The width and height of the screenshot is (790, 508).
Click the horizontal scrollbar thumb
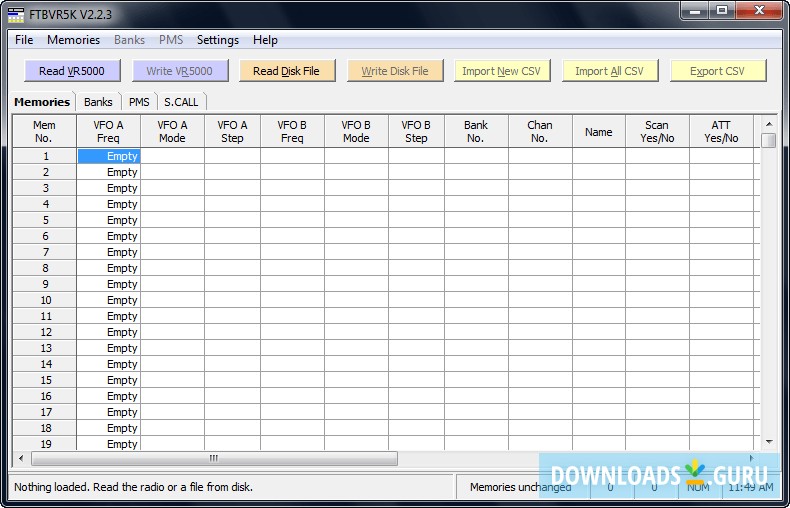coord(214,459)
